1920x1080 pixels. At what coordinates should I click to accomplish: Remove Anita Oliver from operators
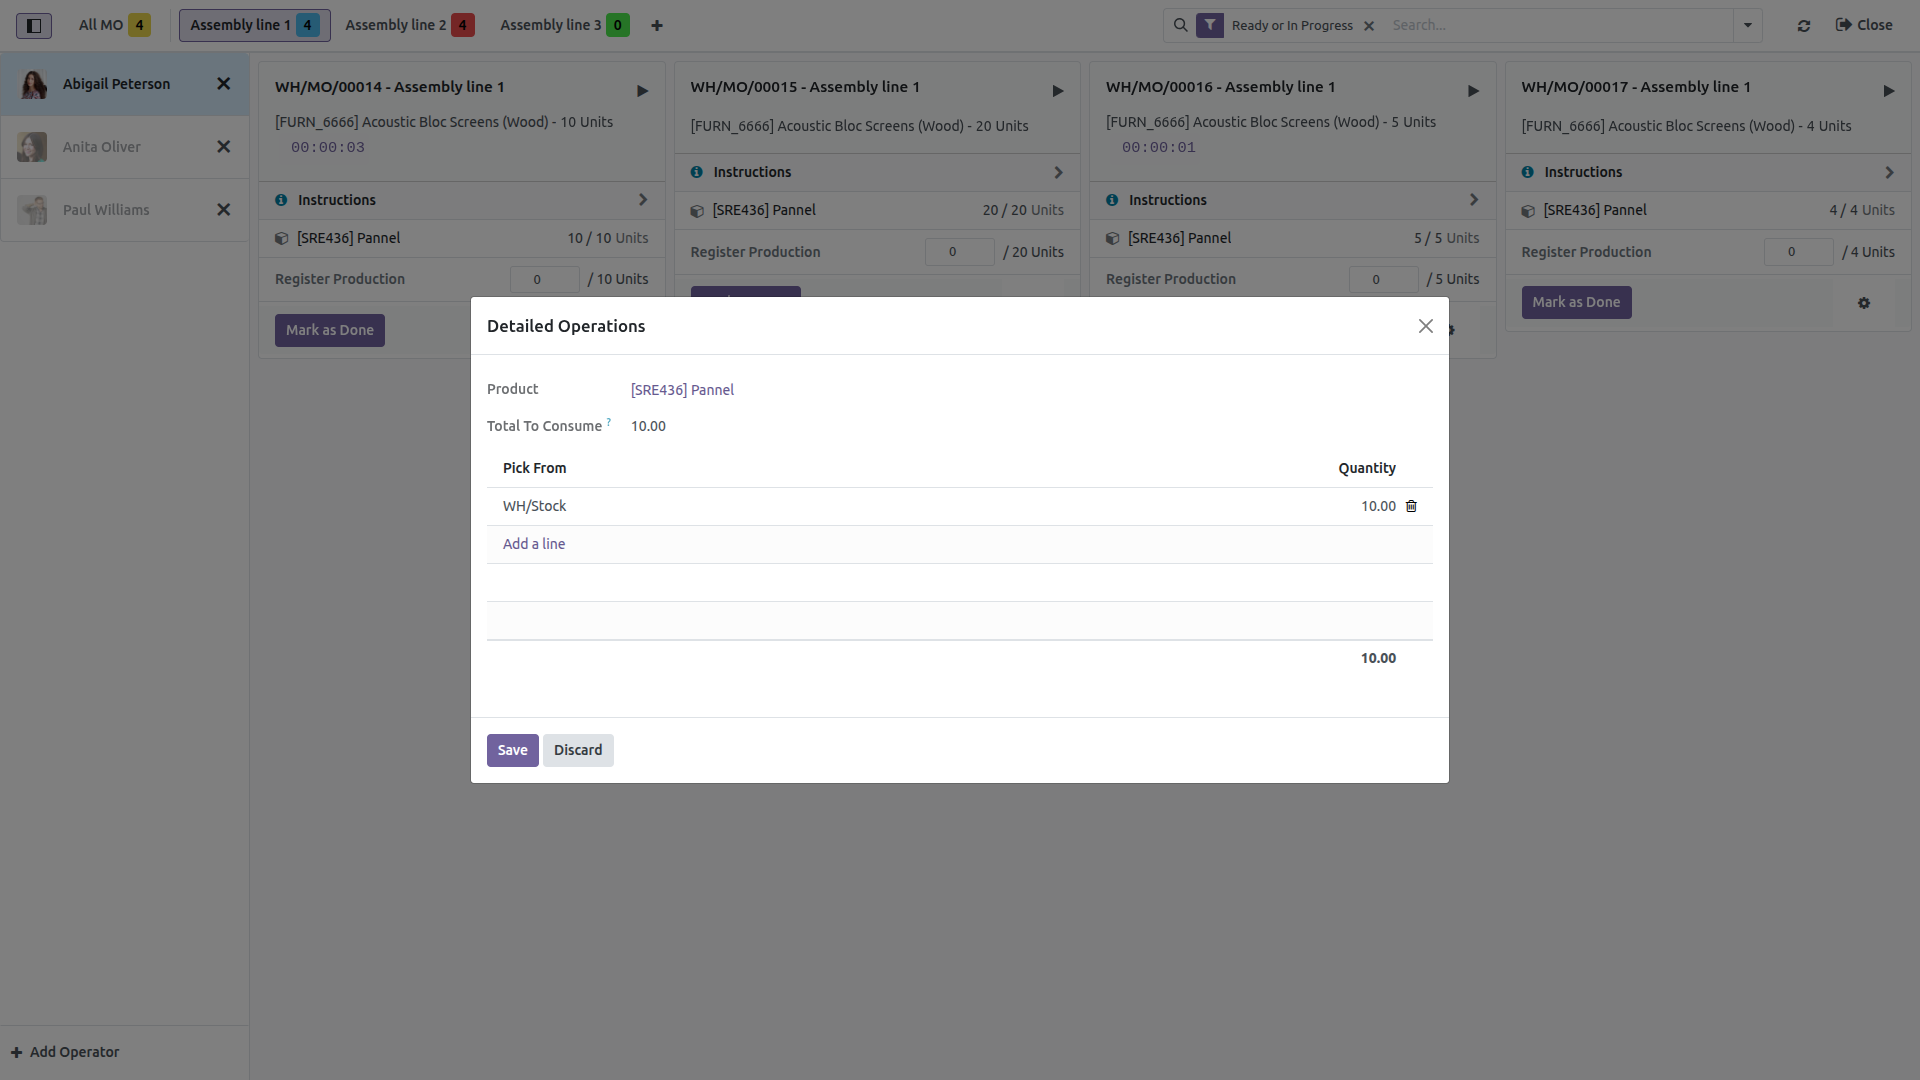[x=224, y=147]
